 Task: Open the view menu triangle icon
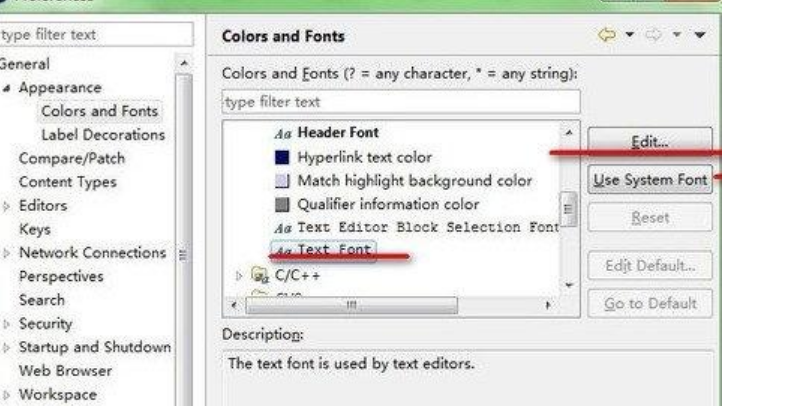click(701, 36)
